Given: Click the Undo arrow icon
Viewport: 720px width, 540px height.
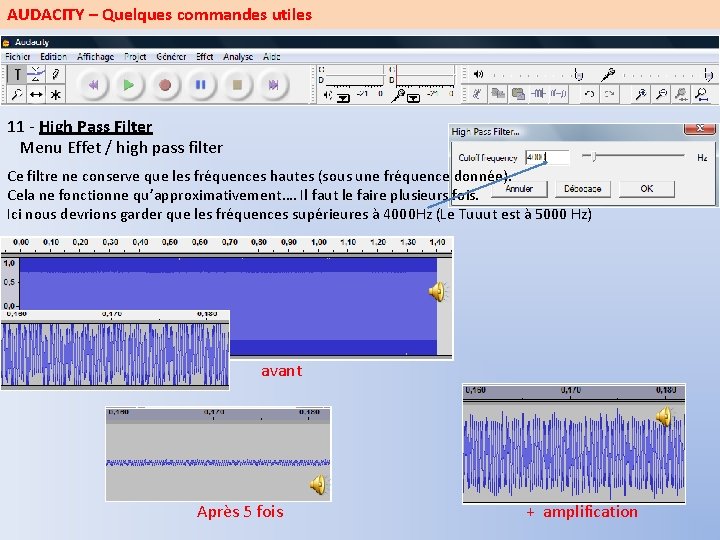Looking at the screenshot, I should pos(590,94).
